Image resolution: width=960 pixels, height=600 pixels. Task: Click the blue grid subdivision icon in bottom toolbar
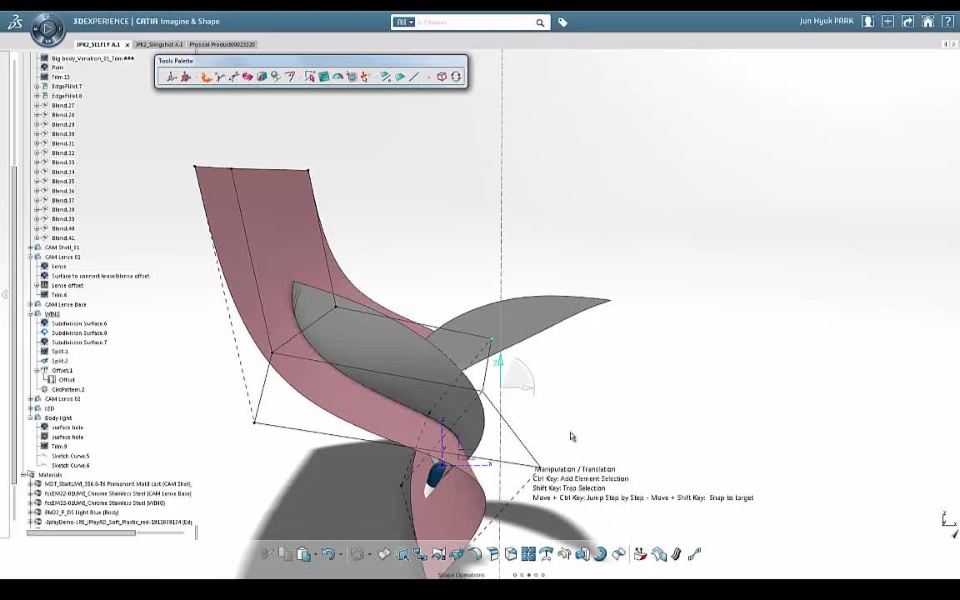[x=529, y=554]
